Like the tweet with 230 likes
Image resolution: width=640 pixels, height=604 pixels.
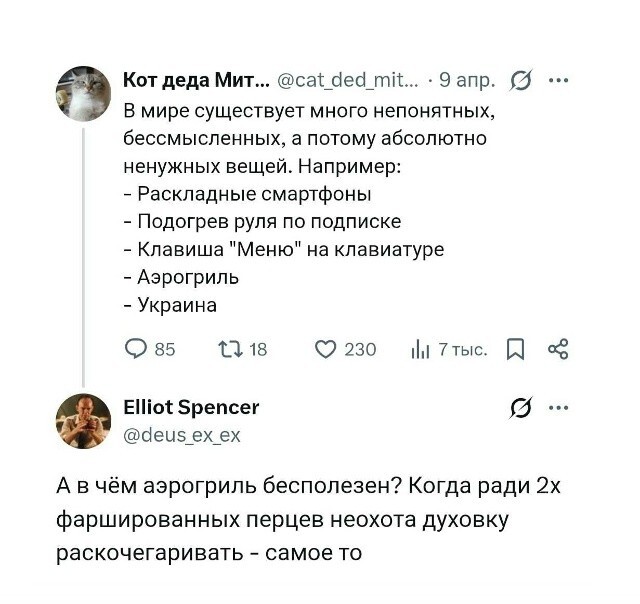click(325, 349)
